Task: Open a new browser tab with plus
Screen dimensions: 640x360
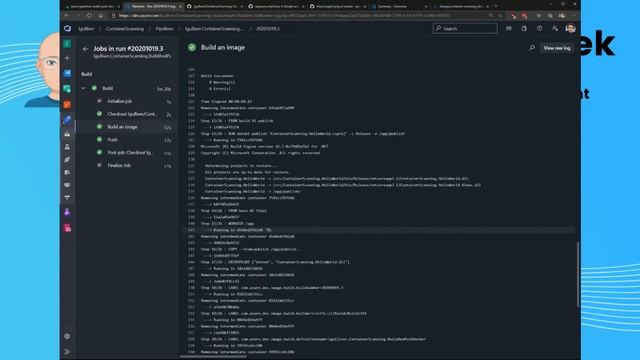Action: pyautogui.click(x=496, y=6)
